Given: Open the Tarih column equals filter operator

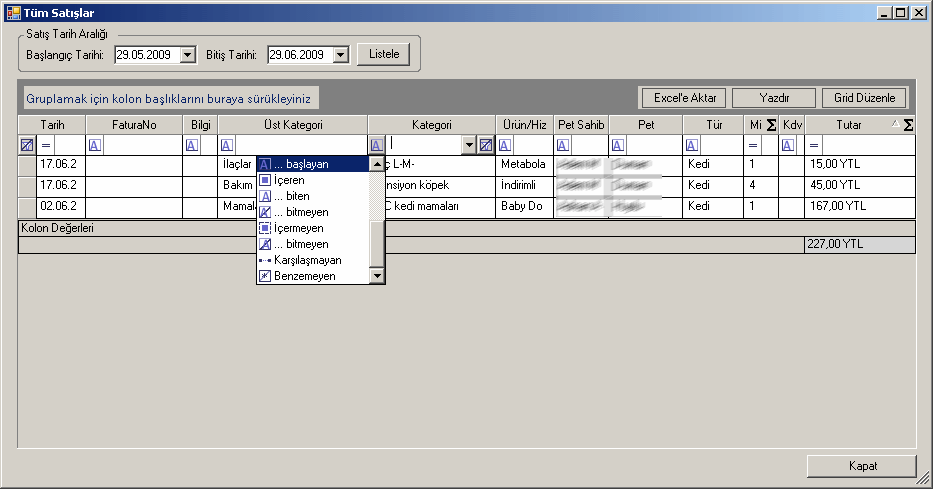Looking at the screenshot, I should click(x=46, y=145).
